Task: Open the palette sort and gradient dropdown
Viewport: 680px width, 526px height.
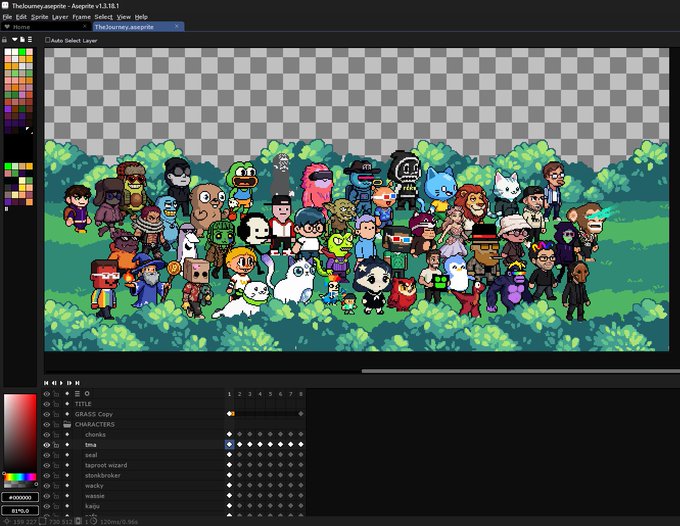Action: coord(15,39)
